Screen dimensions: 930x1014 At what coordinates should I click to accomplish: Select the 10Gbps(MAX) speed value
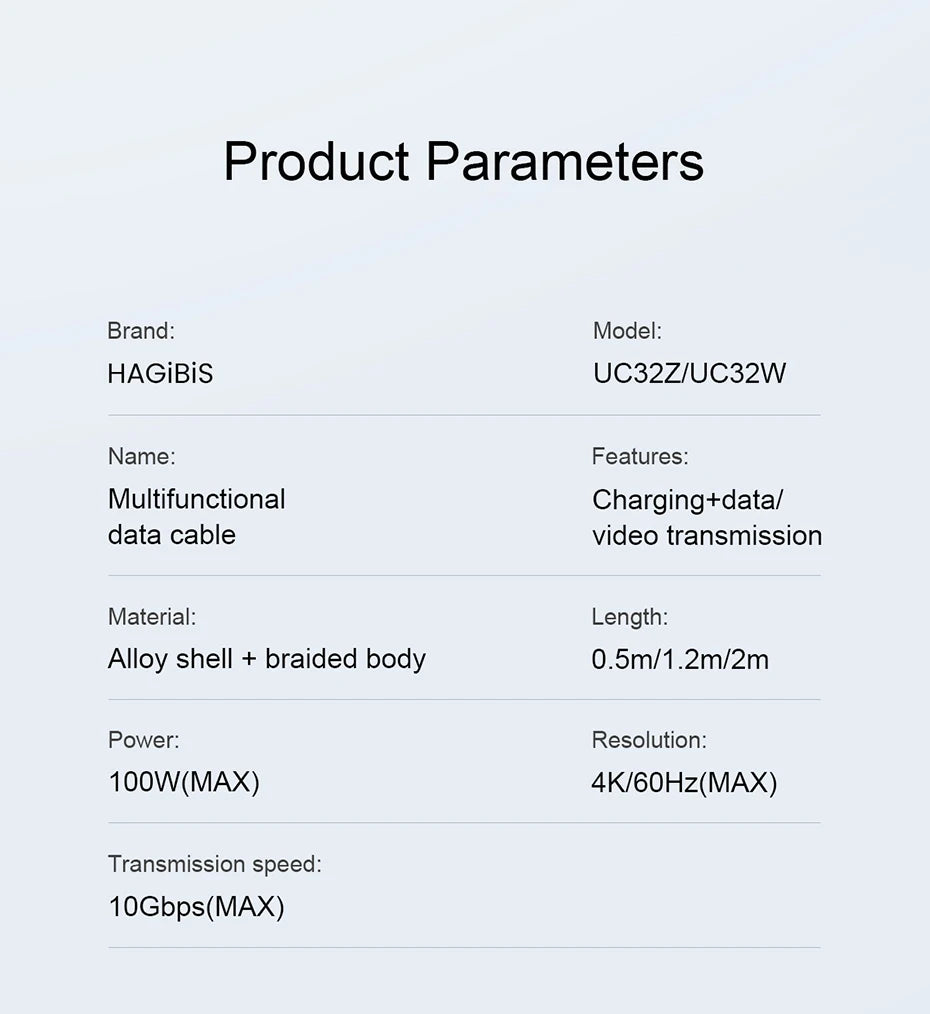point(196,907)
